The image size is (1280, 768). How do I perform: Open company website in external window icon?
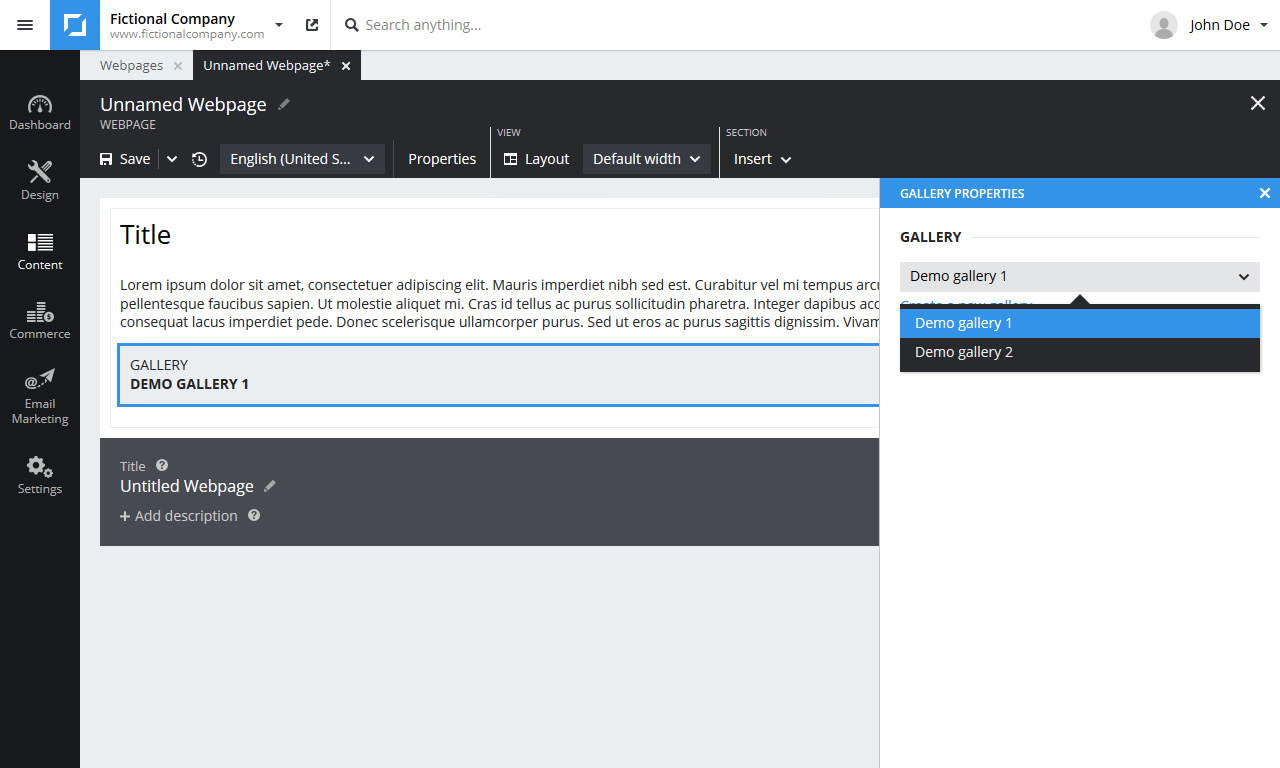click(312, 25)
